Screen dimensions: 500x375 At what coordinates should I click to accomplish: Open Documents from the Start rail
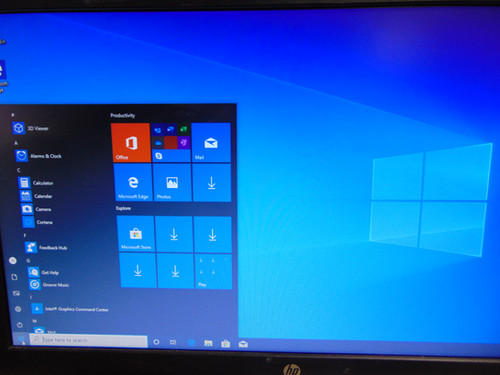click(x=14, y=277)
